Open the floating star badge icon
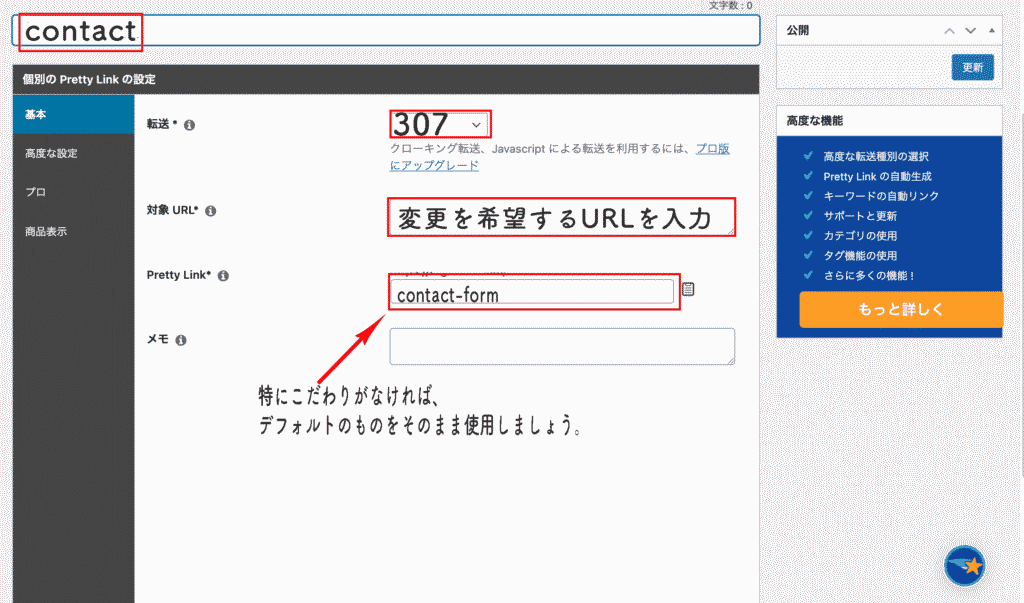Image resolution: width=1024 pixels, height=603 pixels. (965, 566)
